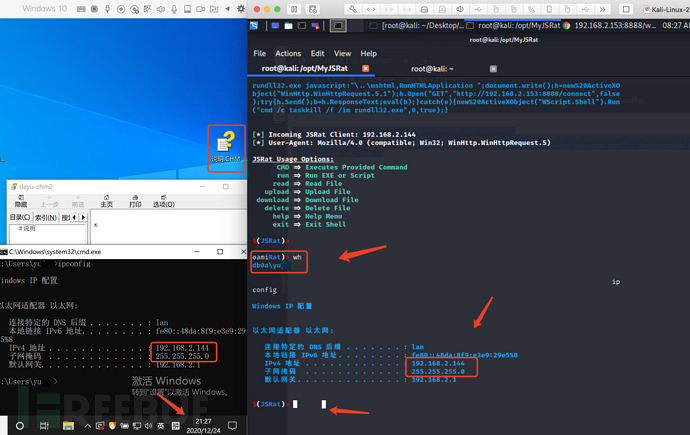Click the Kali-Linux-2 VM title tab
The image size is (690, 435).
666,9
